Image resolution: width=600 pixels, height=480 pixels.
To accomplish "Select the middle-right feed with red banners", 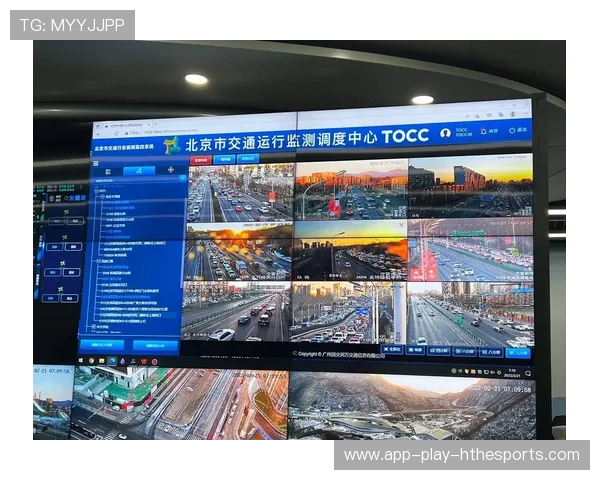I will (x=471, y=250).
